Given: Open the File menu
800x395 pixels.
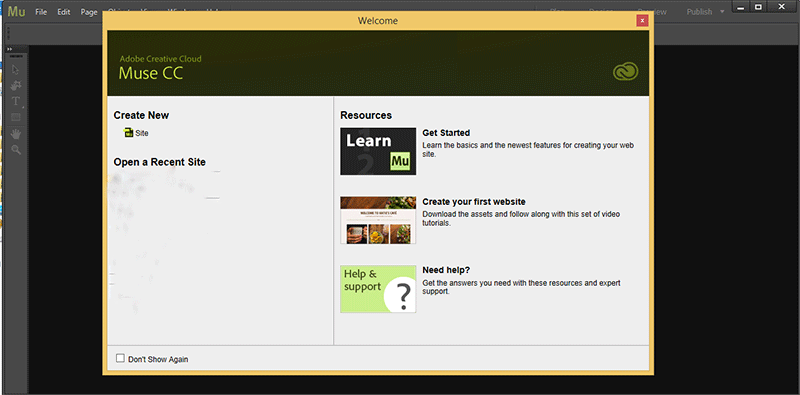Looking at the screenshot, I should click(x=41, y=12).
